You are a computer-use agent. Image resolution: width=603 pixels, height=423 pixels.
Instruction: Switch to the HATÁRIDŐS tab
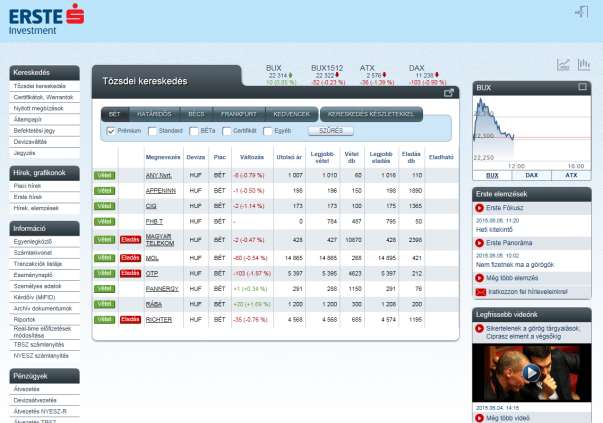(x=154, y=114)
